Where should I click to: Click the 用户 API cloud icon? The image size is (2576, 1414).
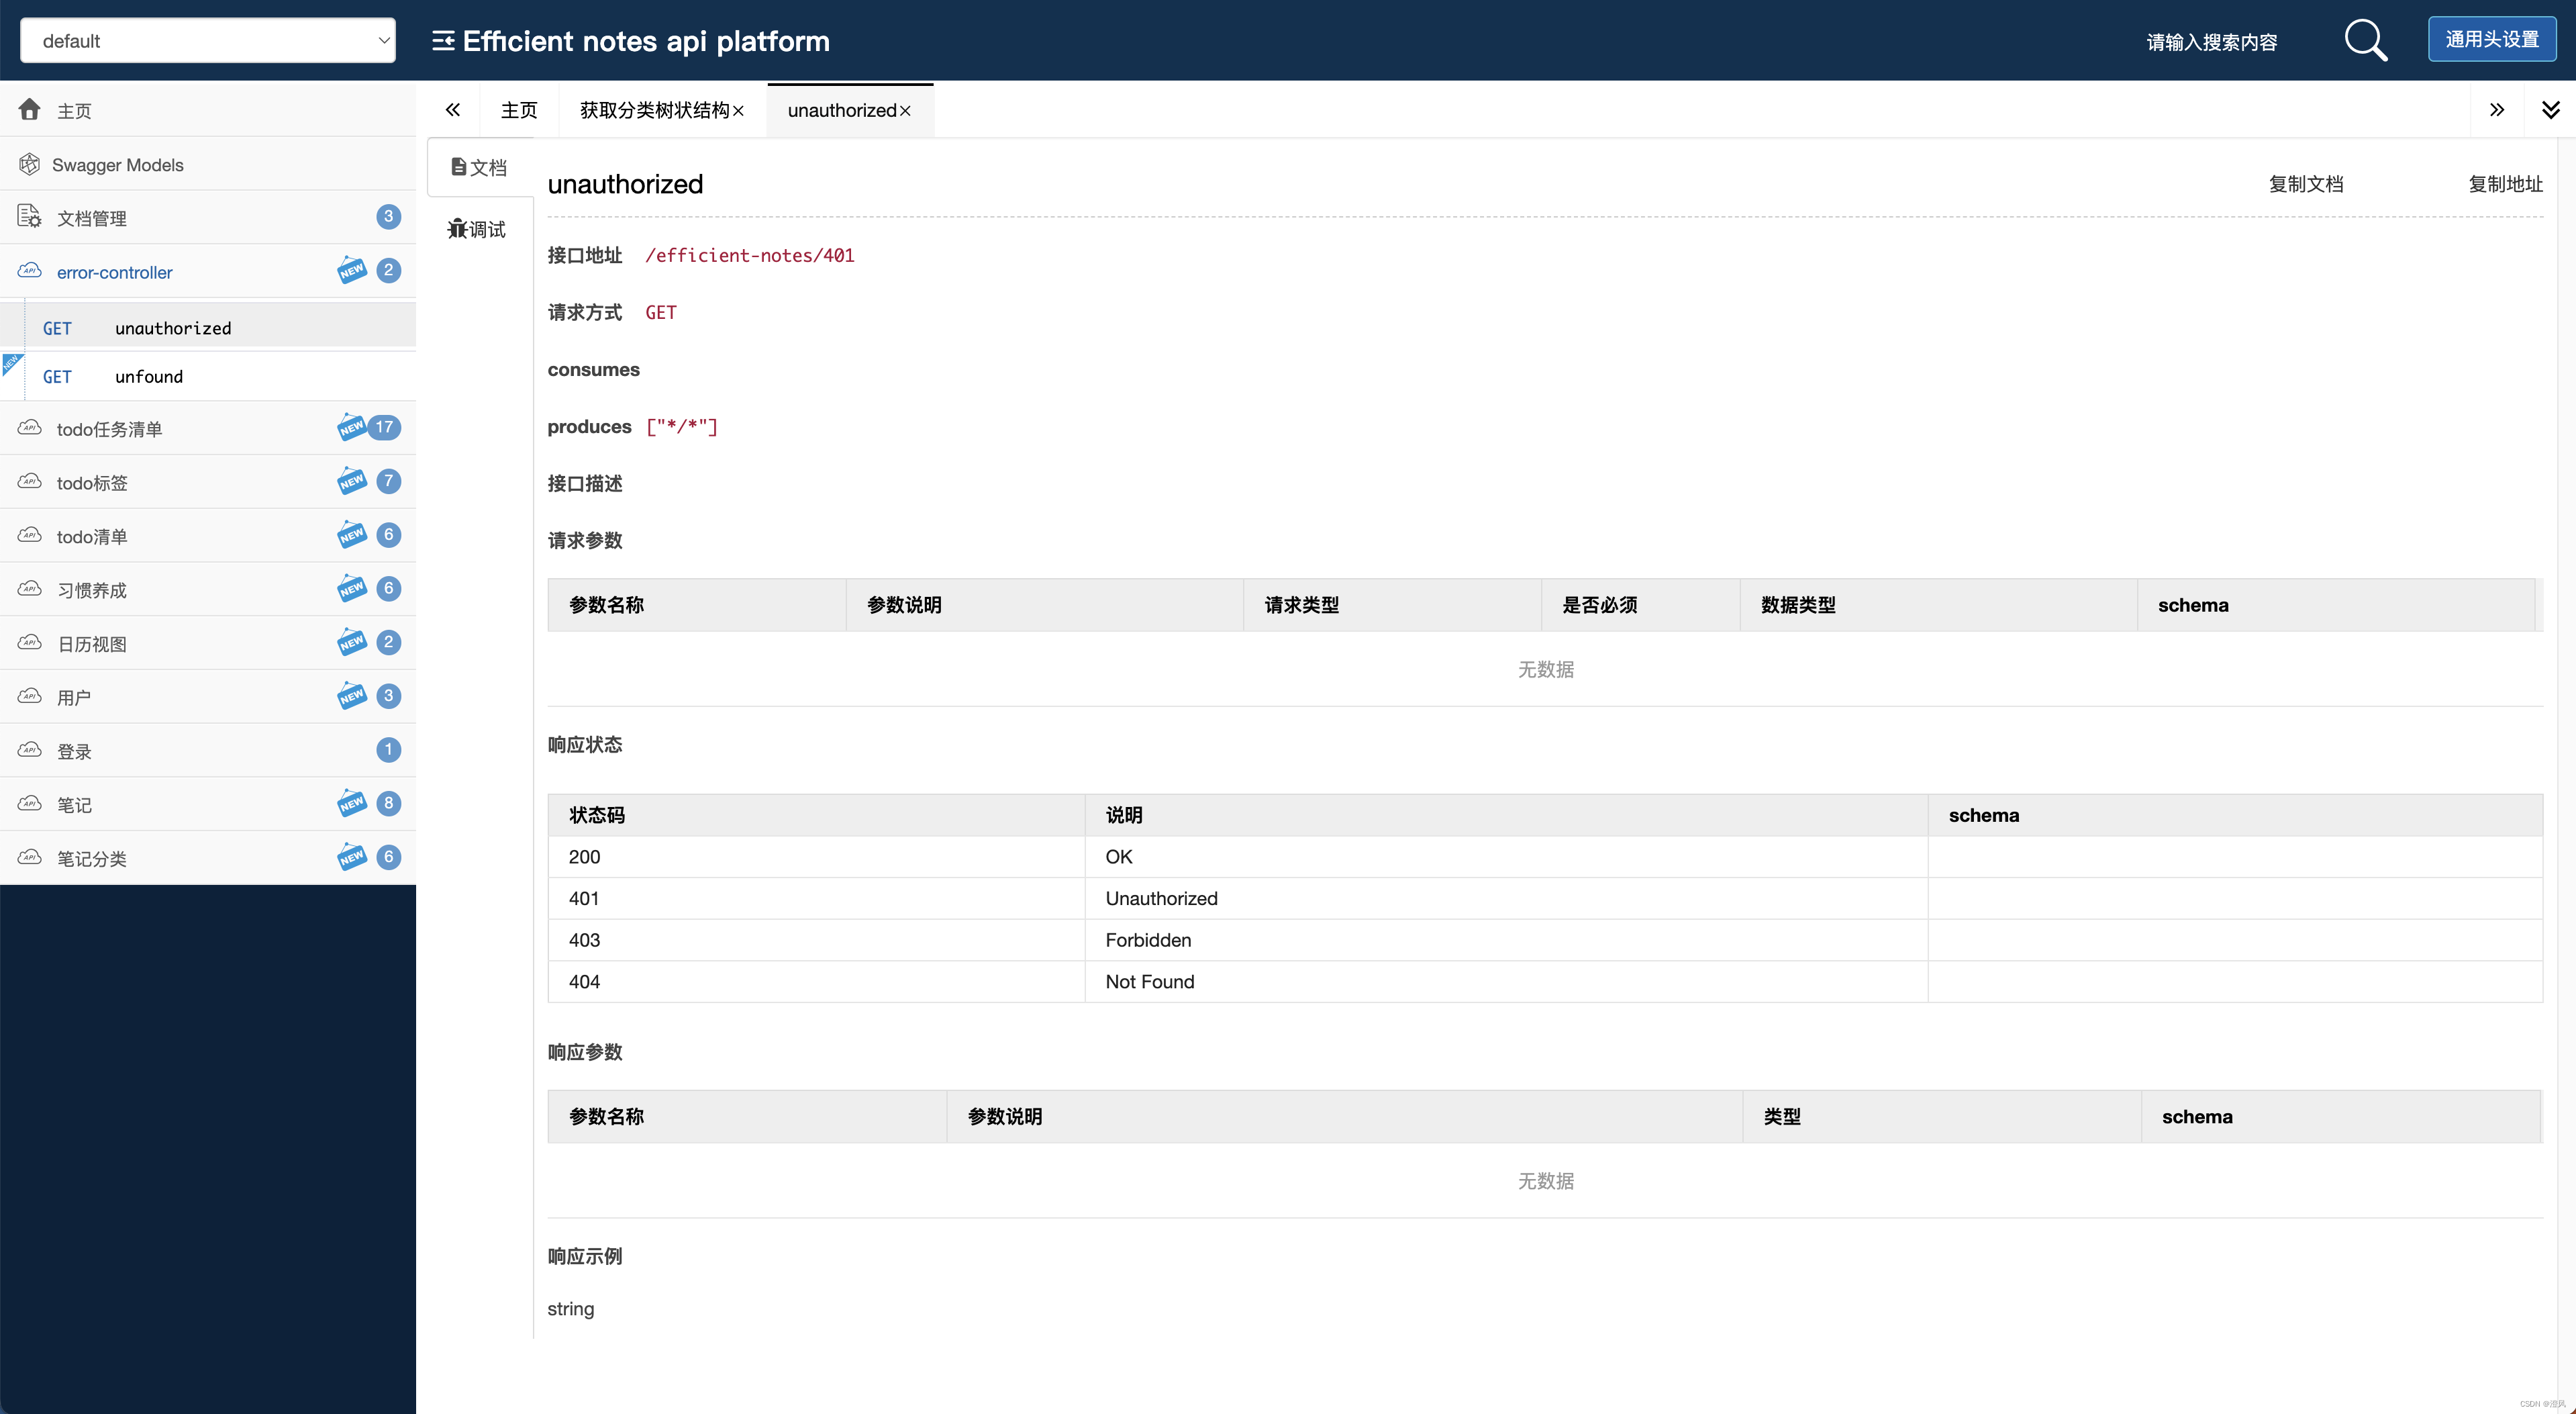30,696
